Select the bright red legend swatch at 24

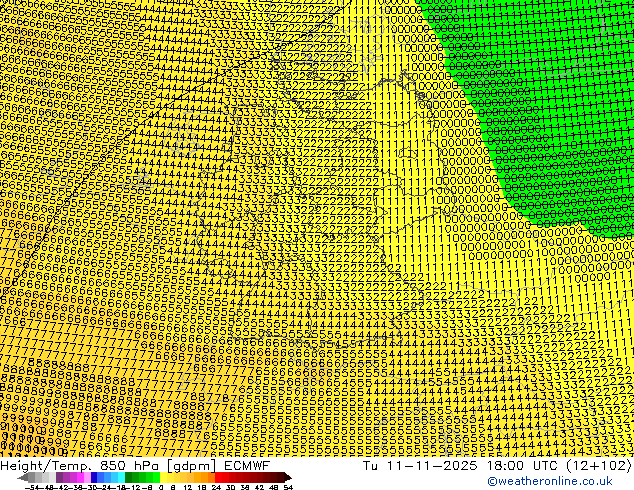(218, 477)
